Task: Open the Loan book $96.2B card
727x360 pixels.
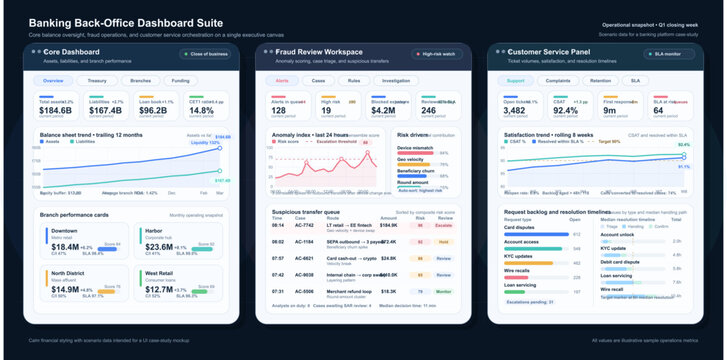Action: (x=157, y=105)
